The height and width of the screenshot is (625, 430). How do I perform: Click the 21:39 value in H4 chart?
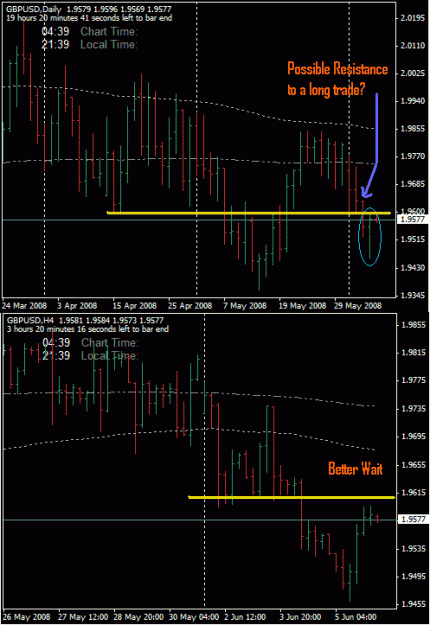click(56, 356)
